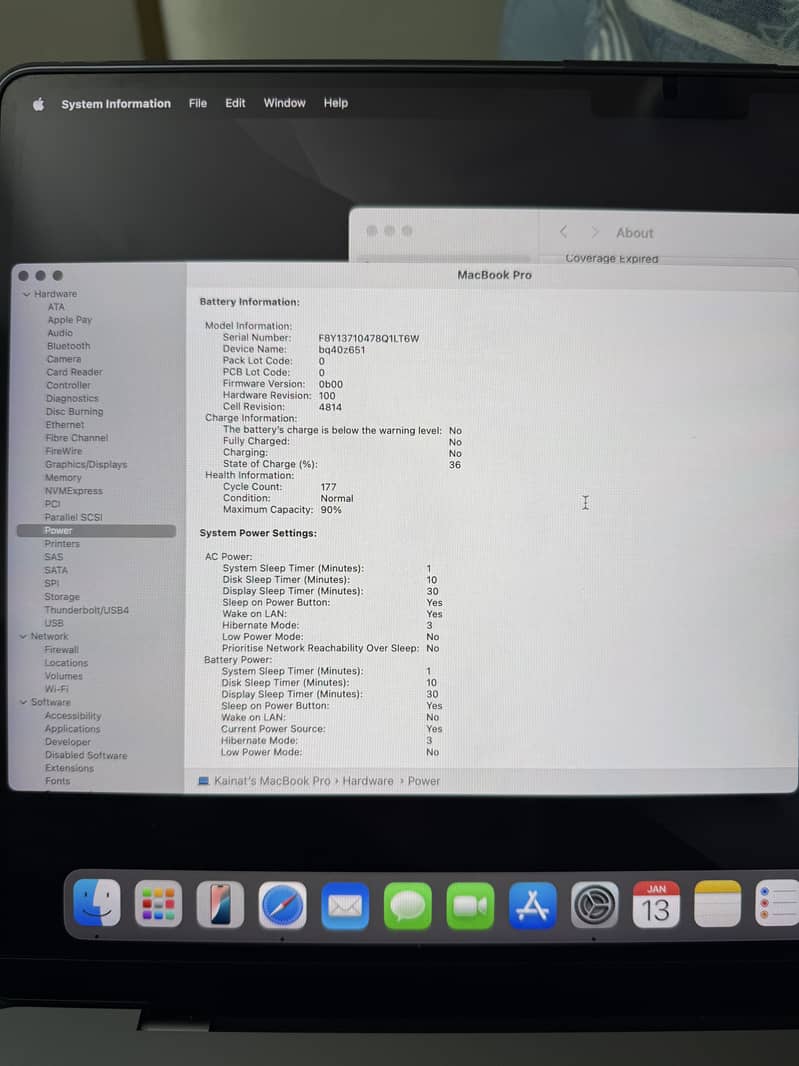
Task: Click the back arrow in About window
Action: (563, 232)
